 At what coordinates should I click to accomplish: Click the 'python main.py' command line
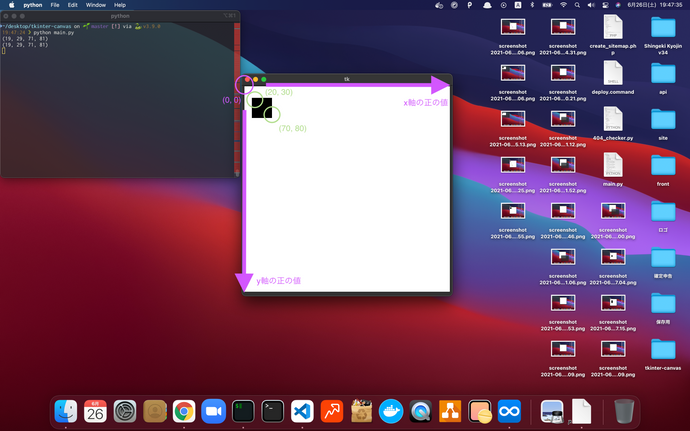[x=53, y=33]
